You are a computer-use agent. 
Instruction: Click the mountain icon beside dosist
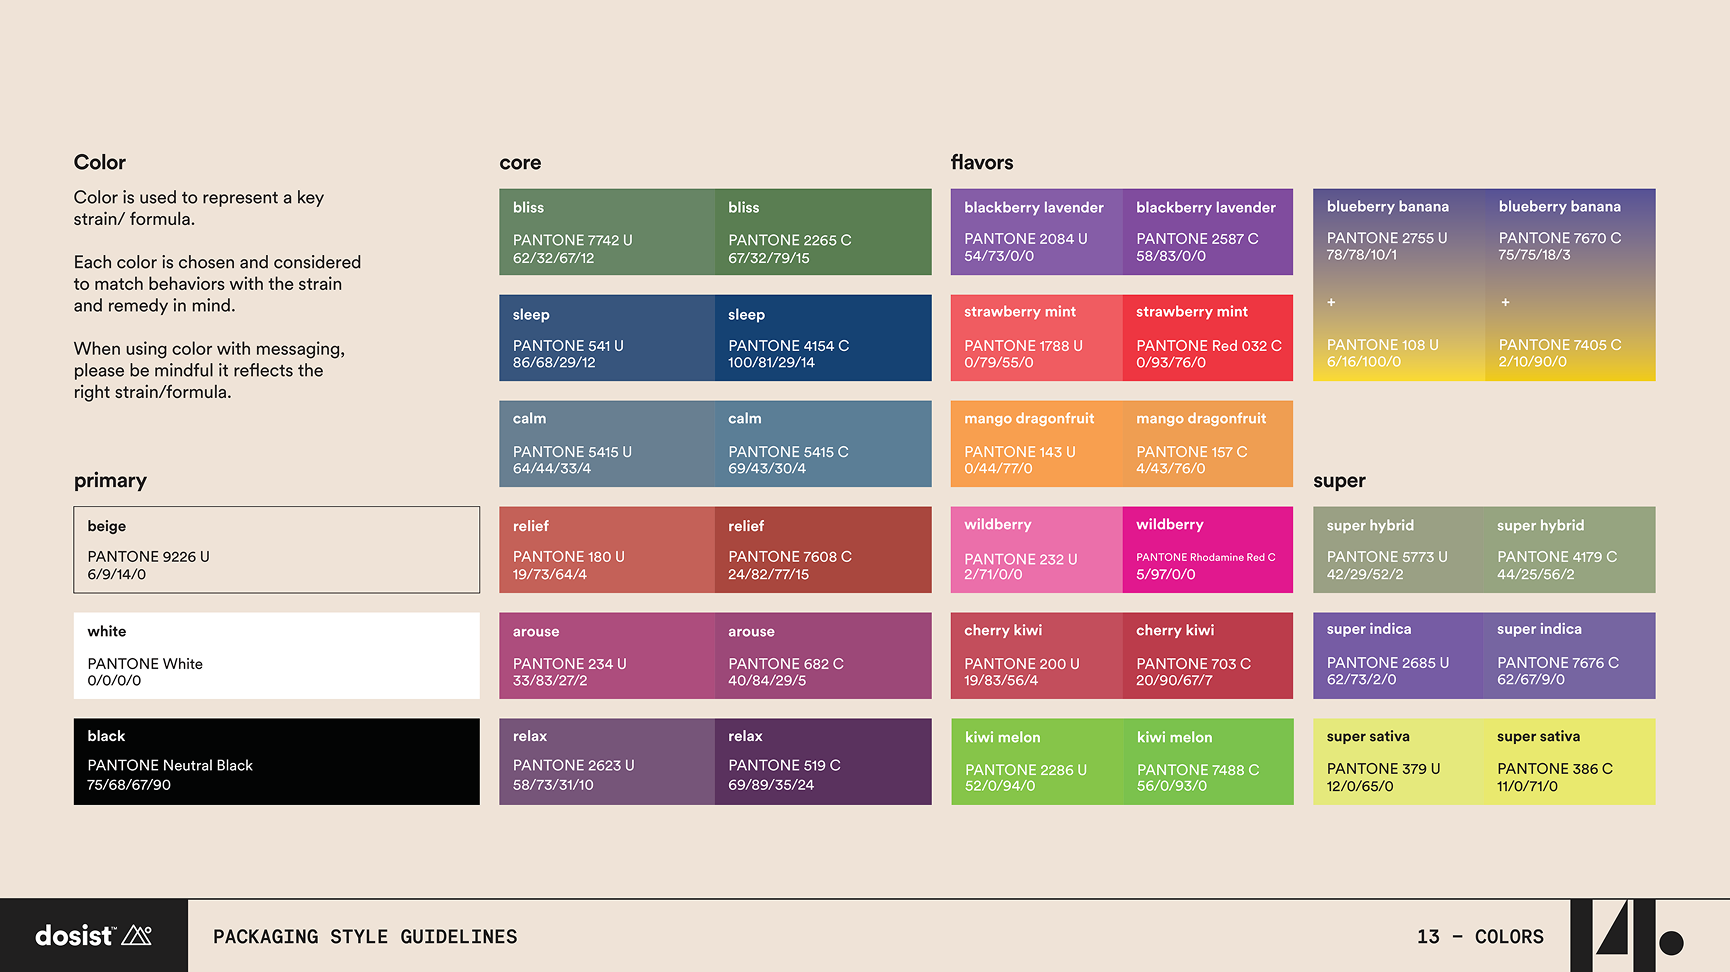pyautogui.click(x=137, y=935)
